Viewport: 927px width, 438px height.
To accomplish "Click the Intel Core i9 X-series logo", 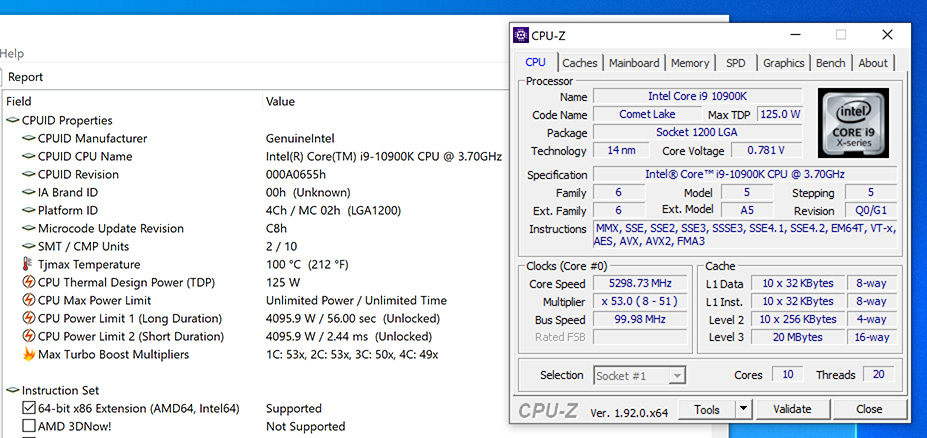I will 853,123.
